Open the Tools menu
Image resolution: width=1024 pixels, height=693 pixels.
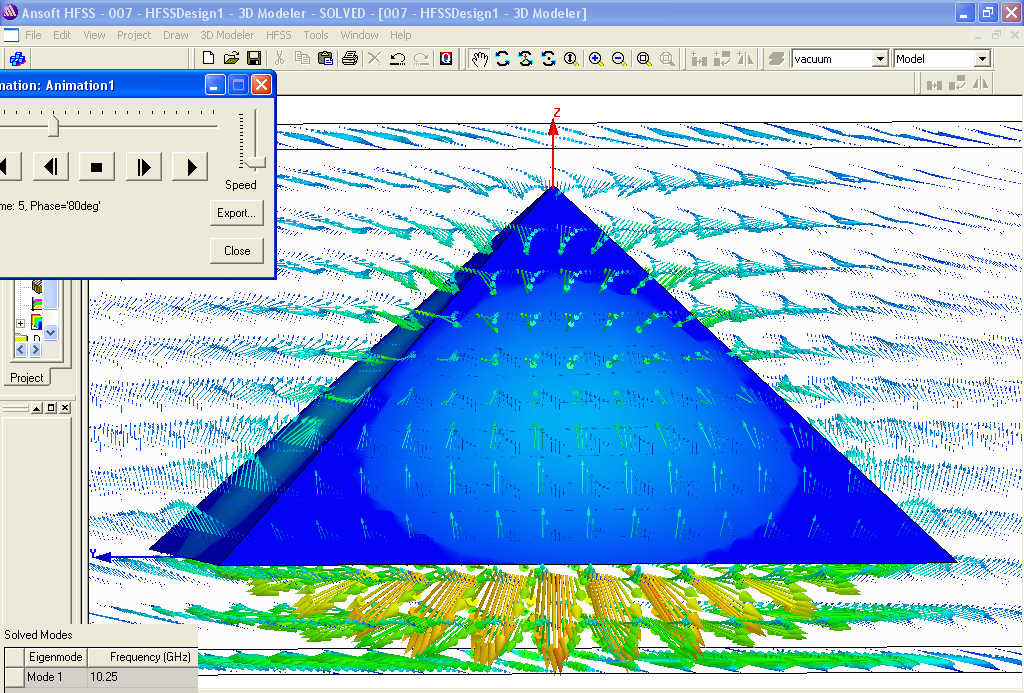pos(315,35)
